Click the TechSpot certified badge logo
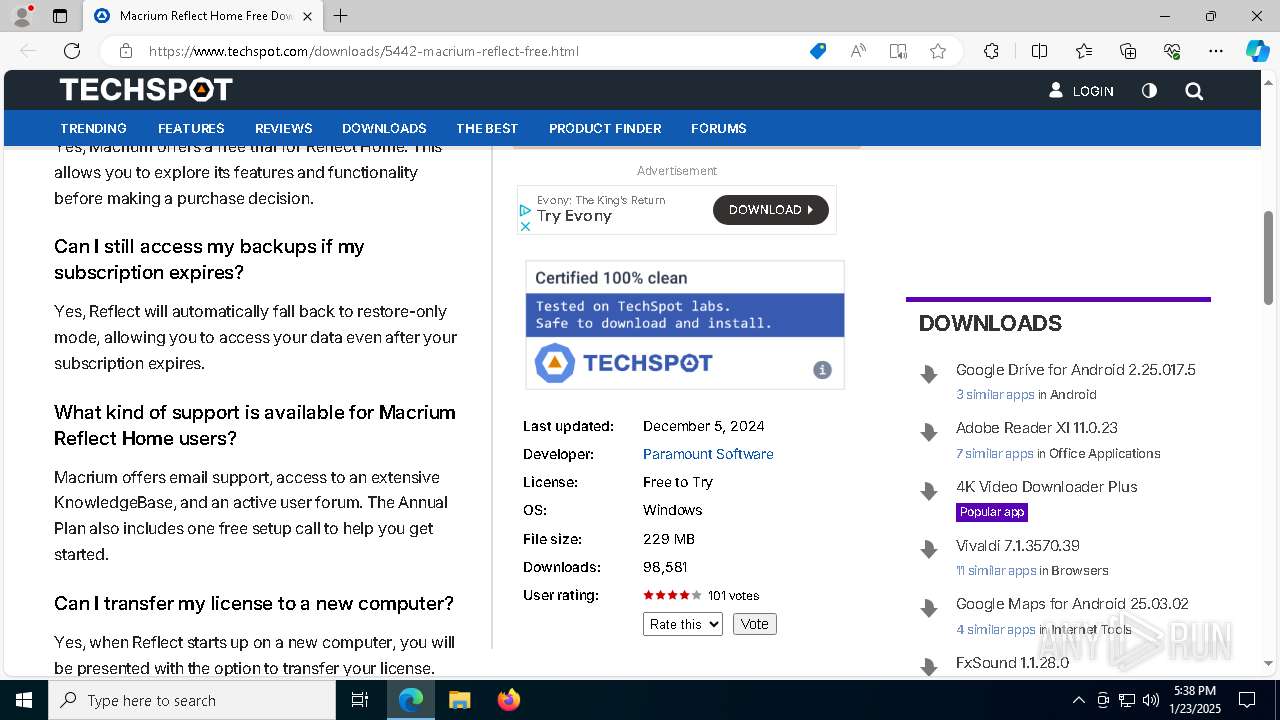 pyautogui.click(x=623, y=363)
